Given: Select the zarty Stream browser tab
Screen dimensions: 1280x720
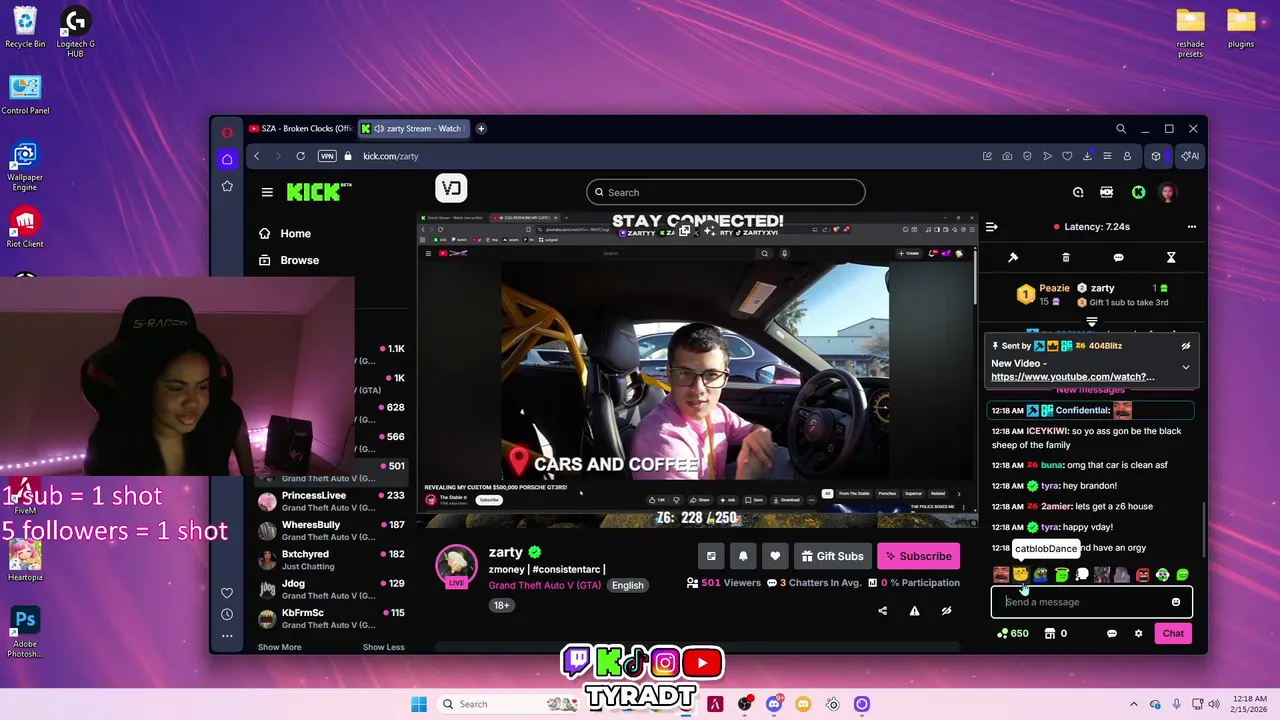Looking at the screenshot, I should click(x=413, y=128).
